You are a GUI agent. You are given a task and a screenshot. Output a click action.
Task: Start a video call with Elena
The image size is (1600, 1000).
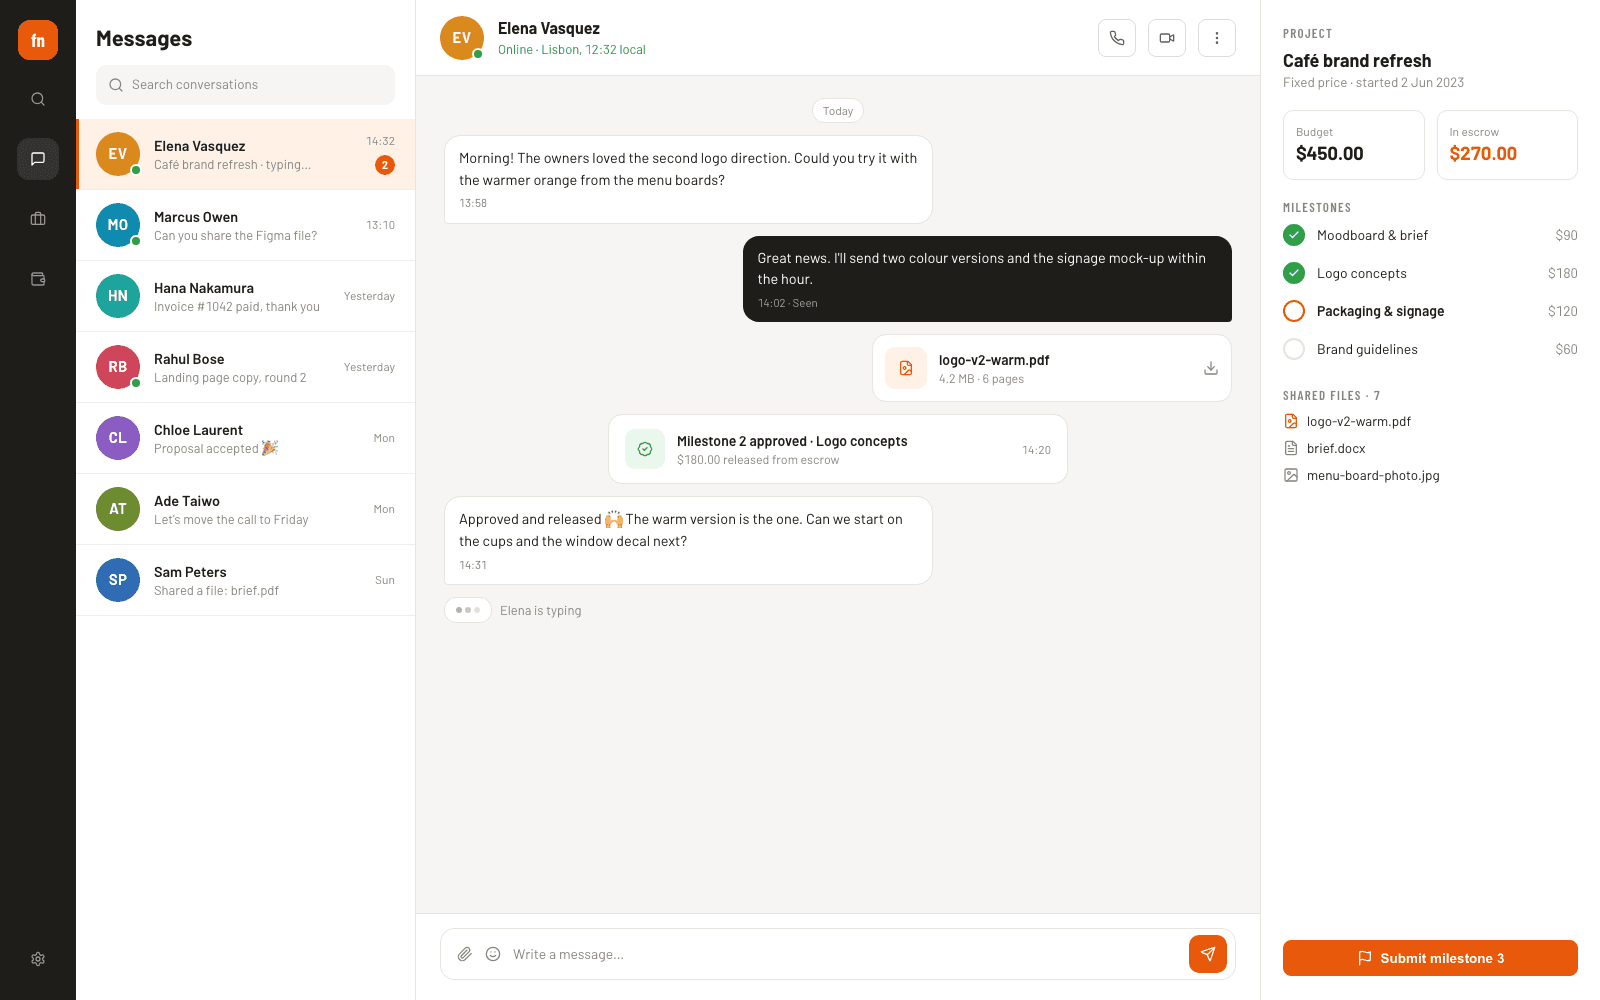tap(1167, 38)
